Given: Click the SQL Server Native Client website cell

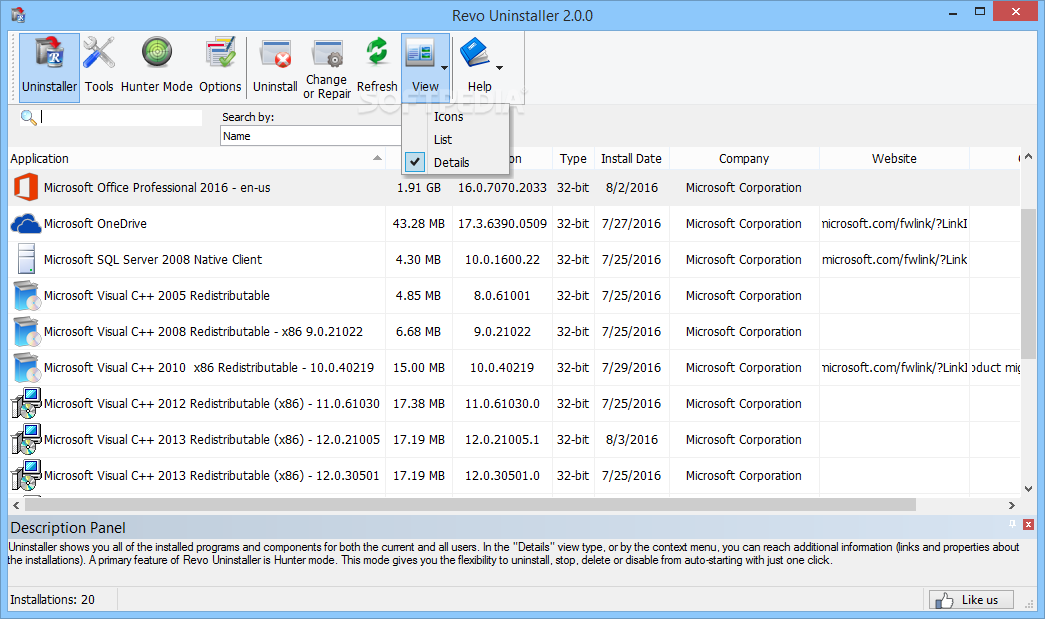Looking at the screenshot, I should [894, 259].
